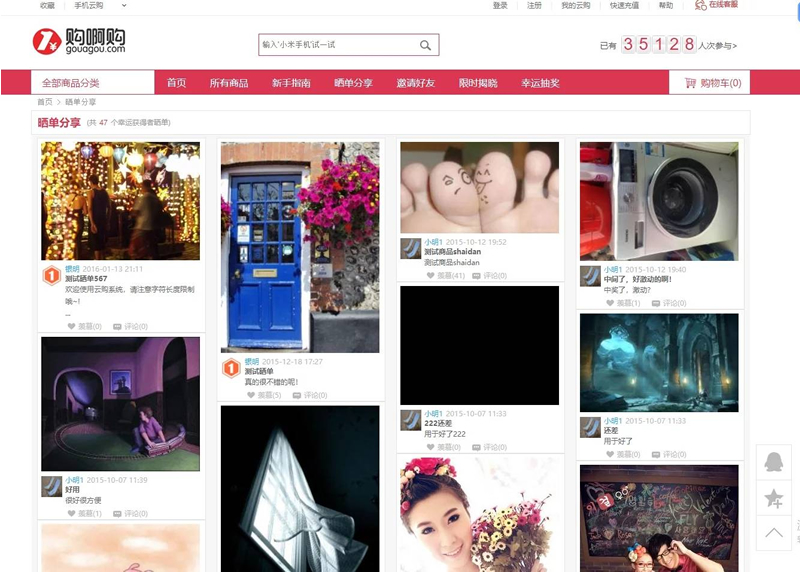This screenshot has height=572, width=800.
Task: Expand 我的云购 menu in top bar
Action: 575,5
